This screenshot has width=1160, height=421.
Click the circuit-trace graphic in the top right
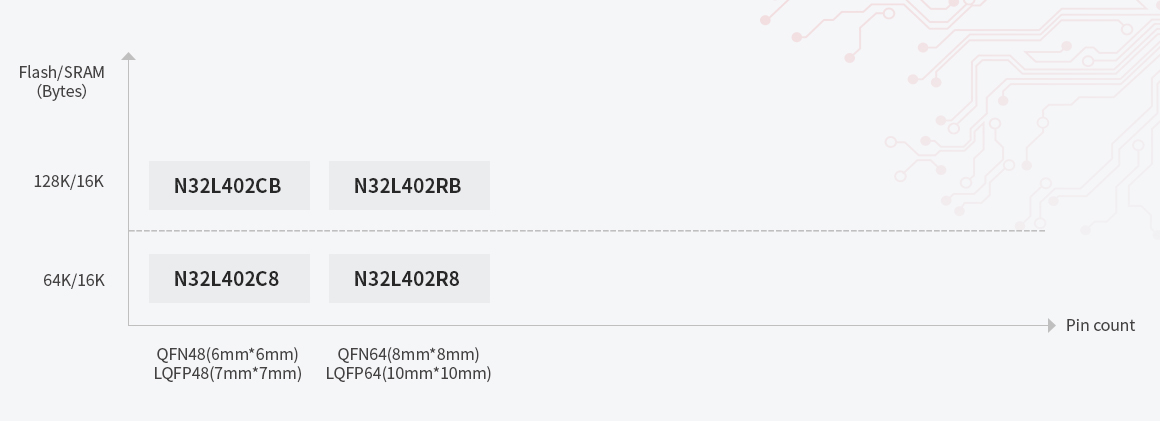(960, 110)
